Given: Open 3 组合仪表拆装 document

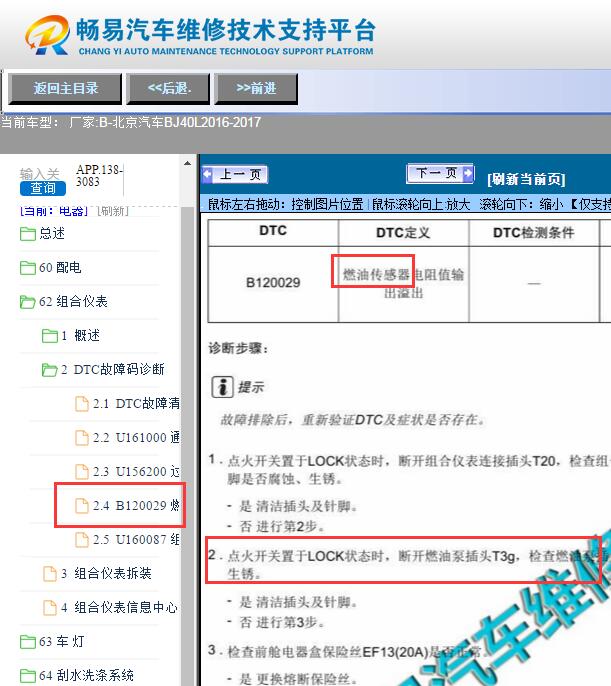Looking at the screenshot, I should 106,574.
